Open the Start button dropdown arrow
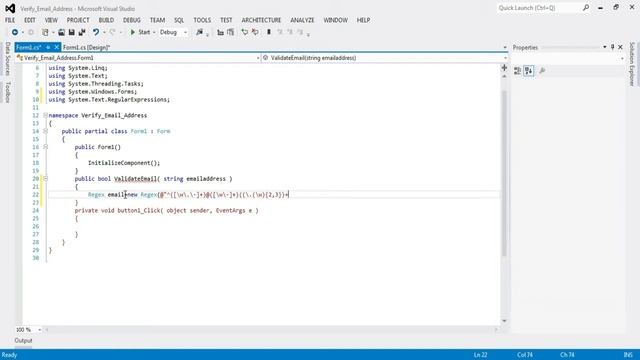 (x=154, y=32)
